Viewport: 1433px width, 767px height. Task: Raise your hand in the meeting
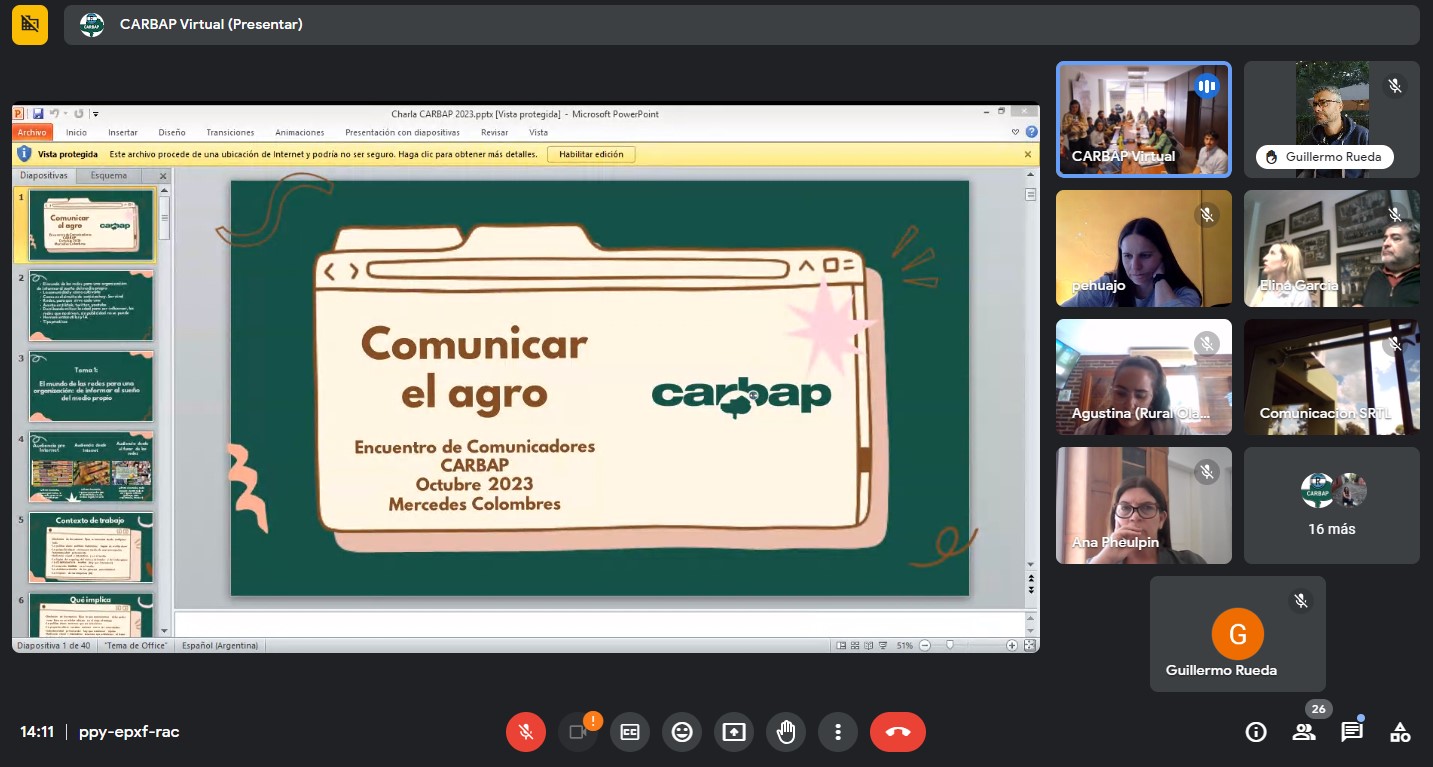(x=786, y=732)
